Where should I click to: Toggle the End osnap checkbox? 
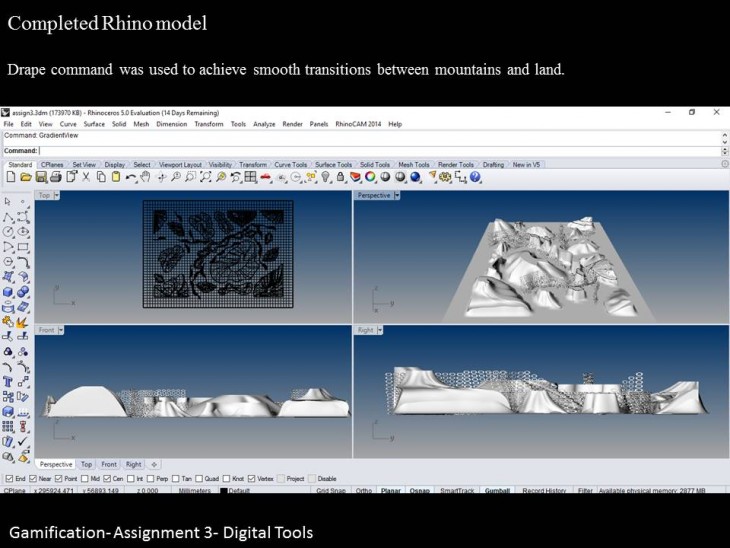9,479
